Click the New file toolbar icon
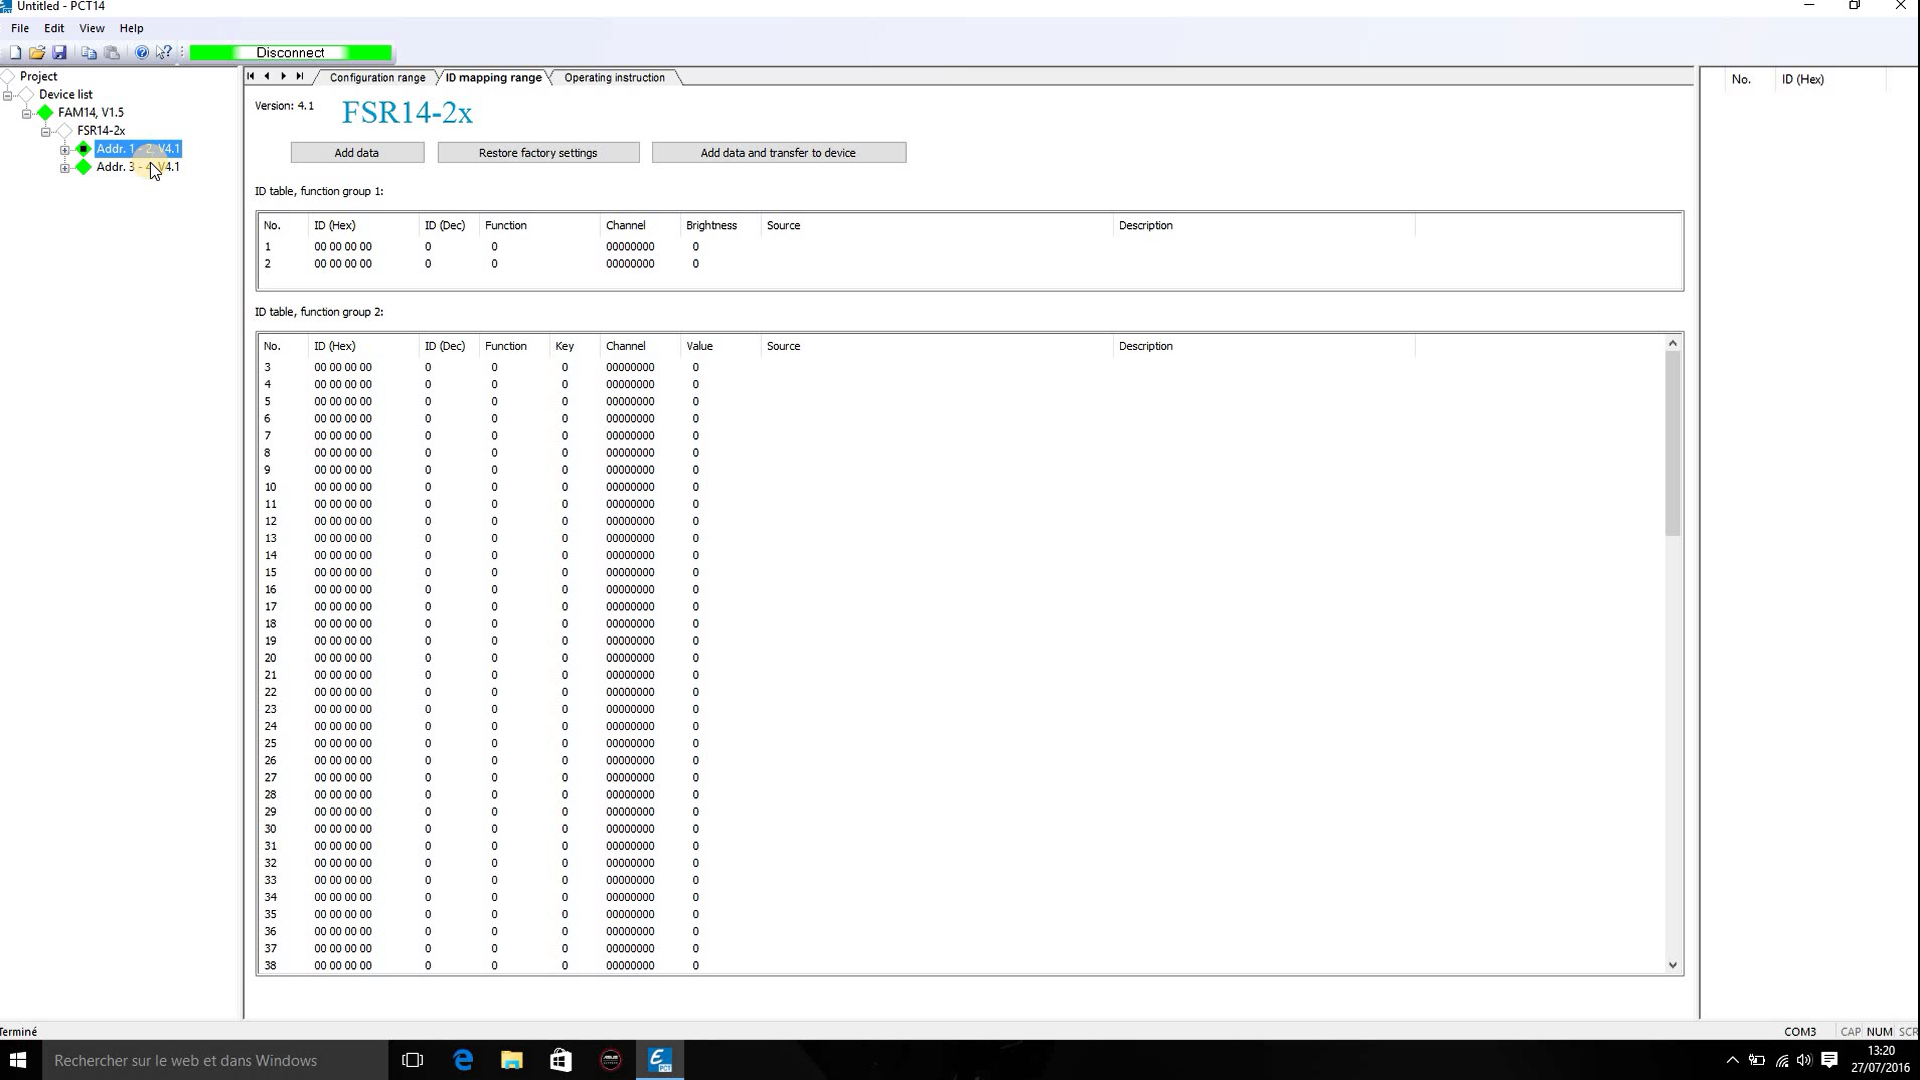The image size is (1920, 1080). click(x=15, y=53)
